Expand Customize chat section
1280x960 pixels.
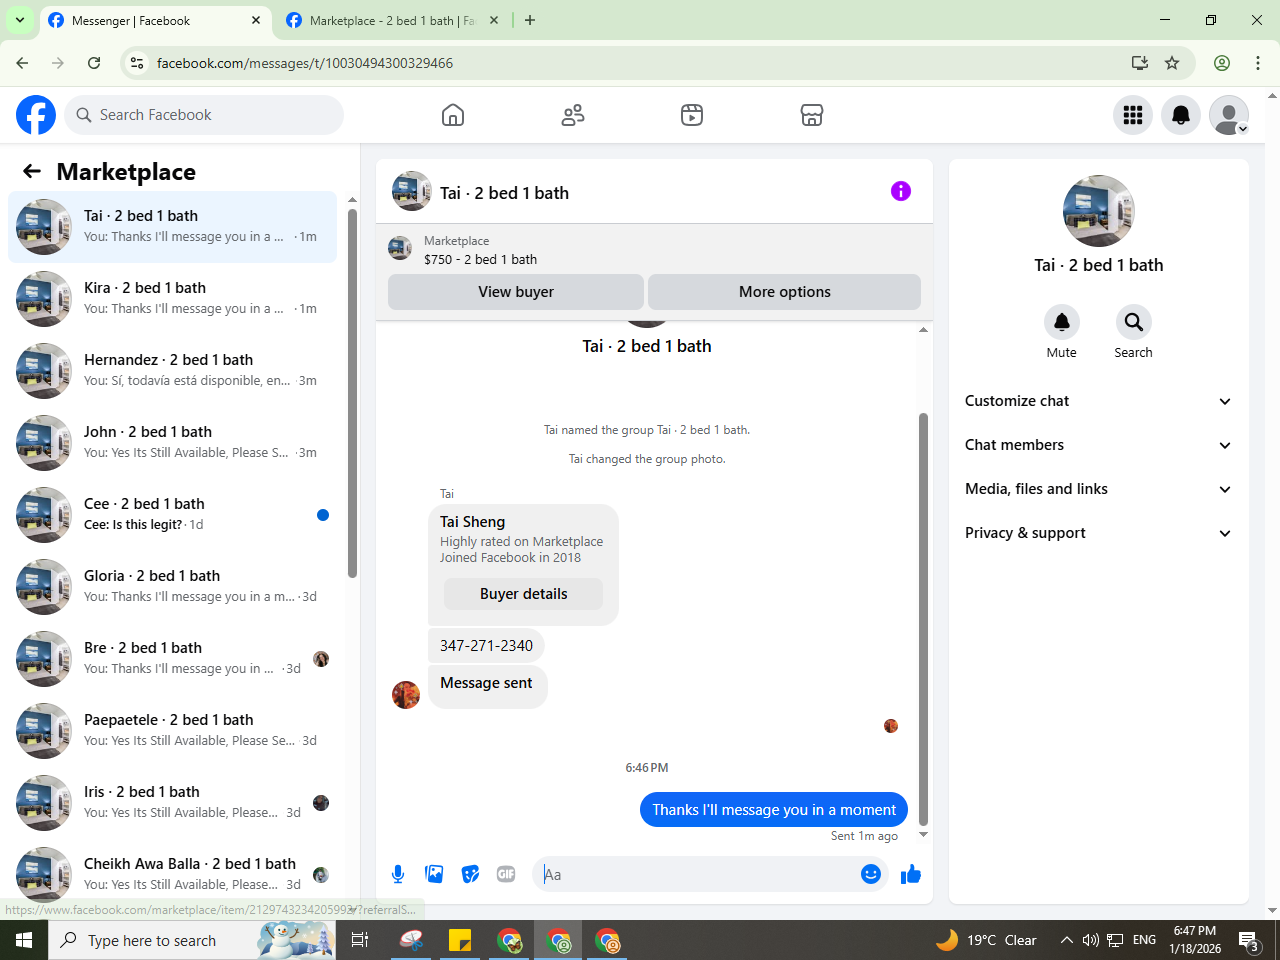pyautogui.click(x=1098, y=401)
